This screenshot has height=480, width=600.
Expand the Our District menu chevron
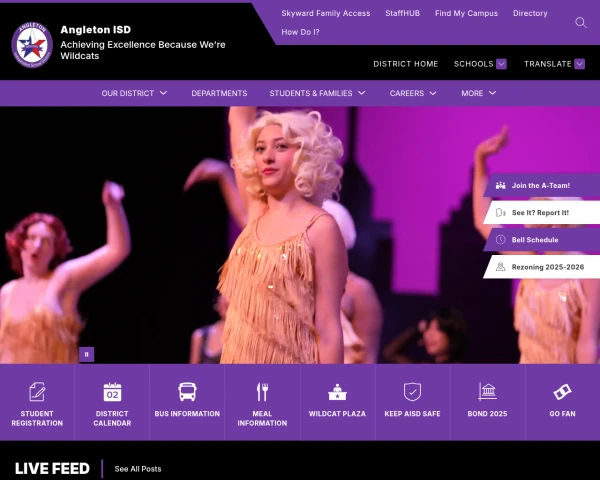click(163, 93)
